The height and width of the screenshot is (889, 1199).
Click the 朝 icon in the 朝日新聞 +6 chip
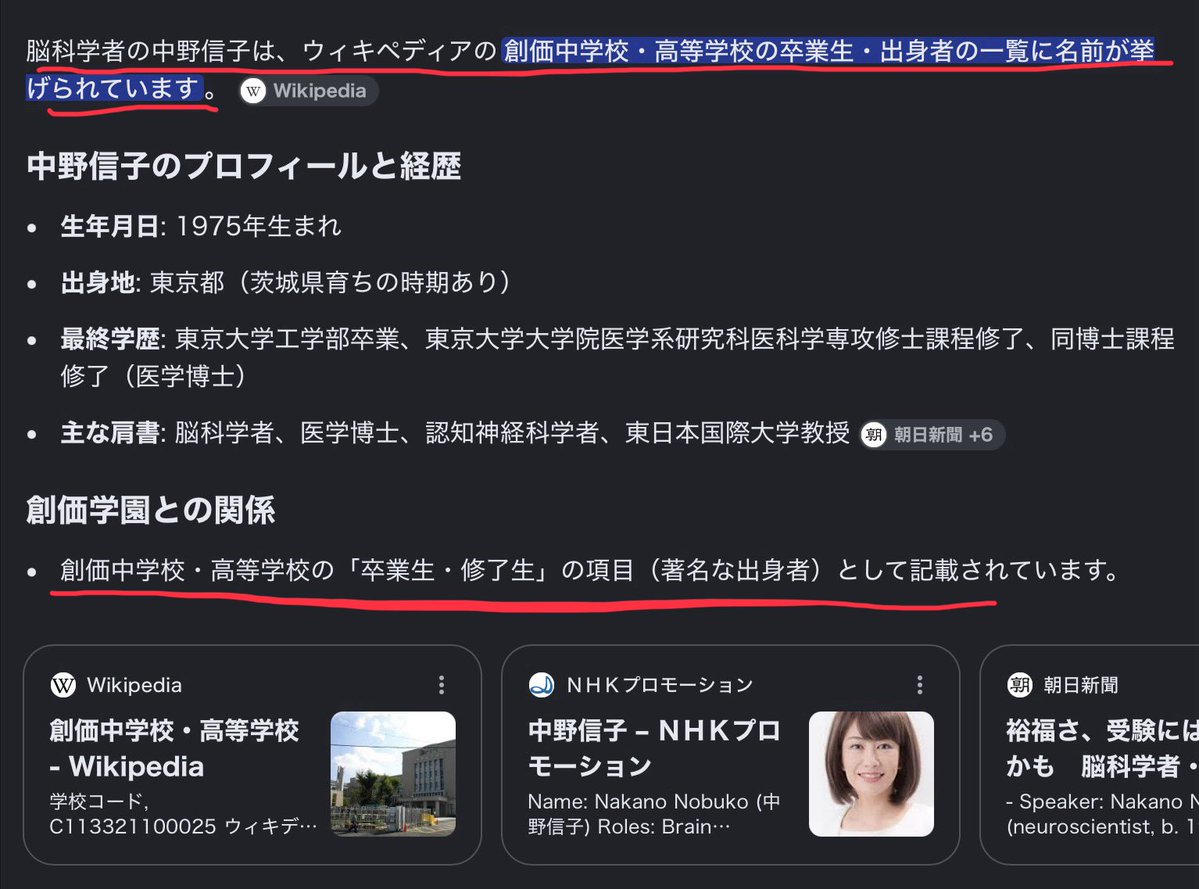coord(873,435)
